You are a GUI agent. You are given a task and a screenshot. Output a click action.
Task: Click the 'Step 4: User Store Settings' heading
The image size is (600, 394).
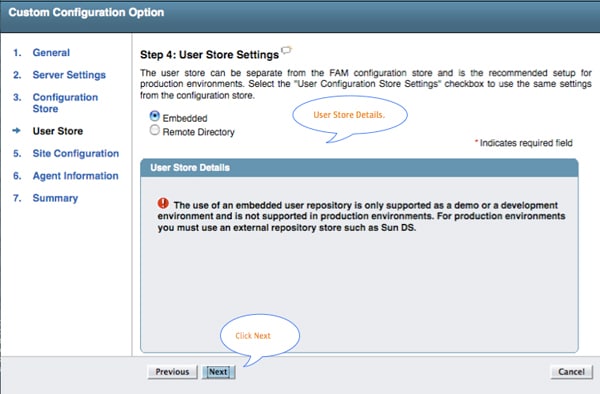pos(209,55)
